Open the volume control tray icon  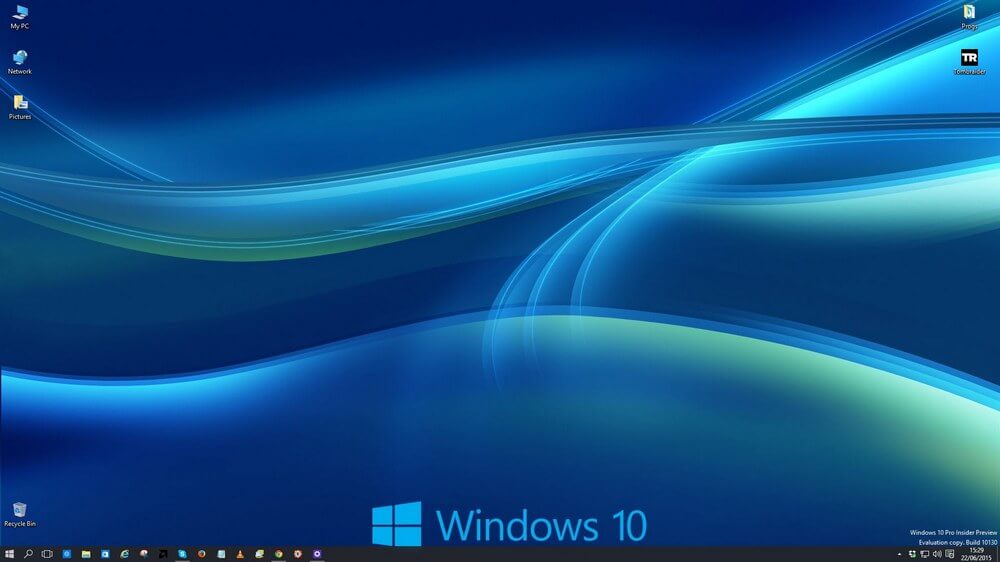click(x=937, y=554)
